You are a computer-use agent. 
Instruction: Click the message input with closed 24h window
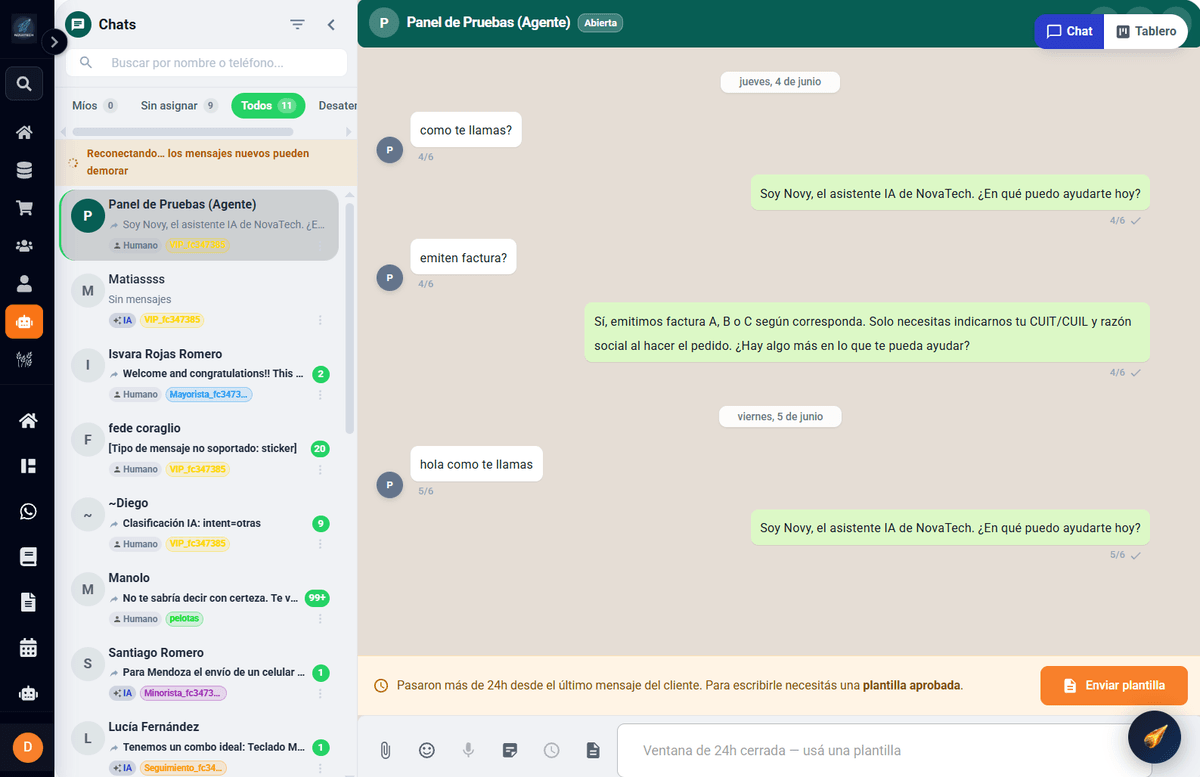[870, 750]
